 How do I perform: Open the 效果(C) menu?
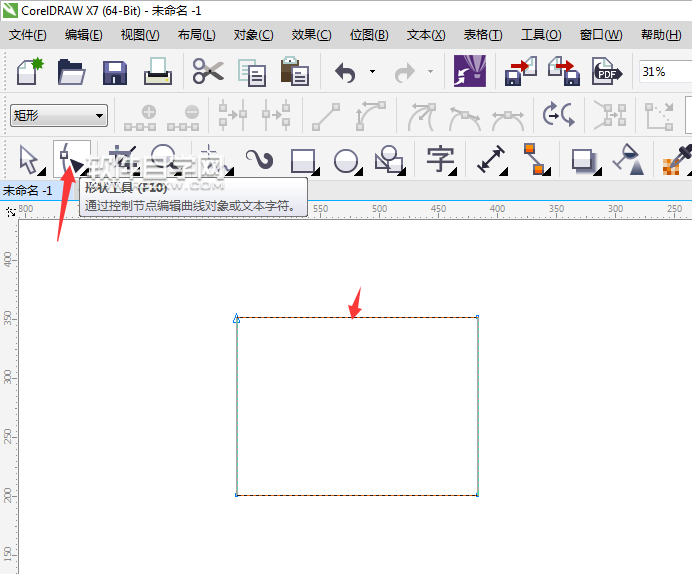point(311,35)
